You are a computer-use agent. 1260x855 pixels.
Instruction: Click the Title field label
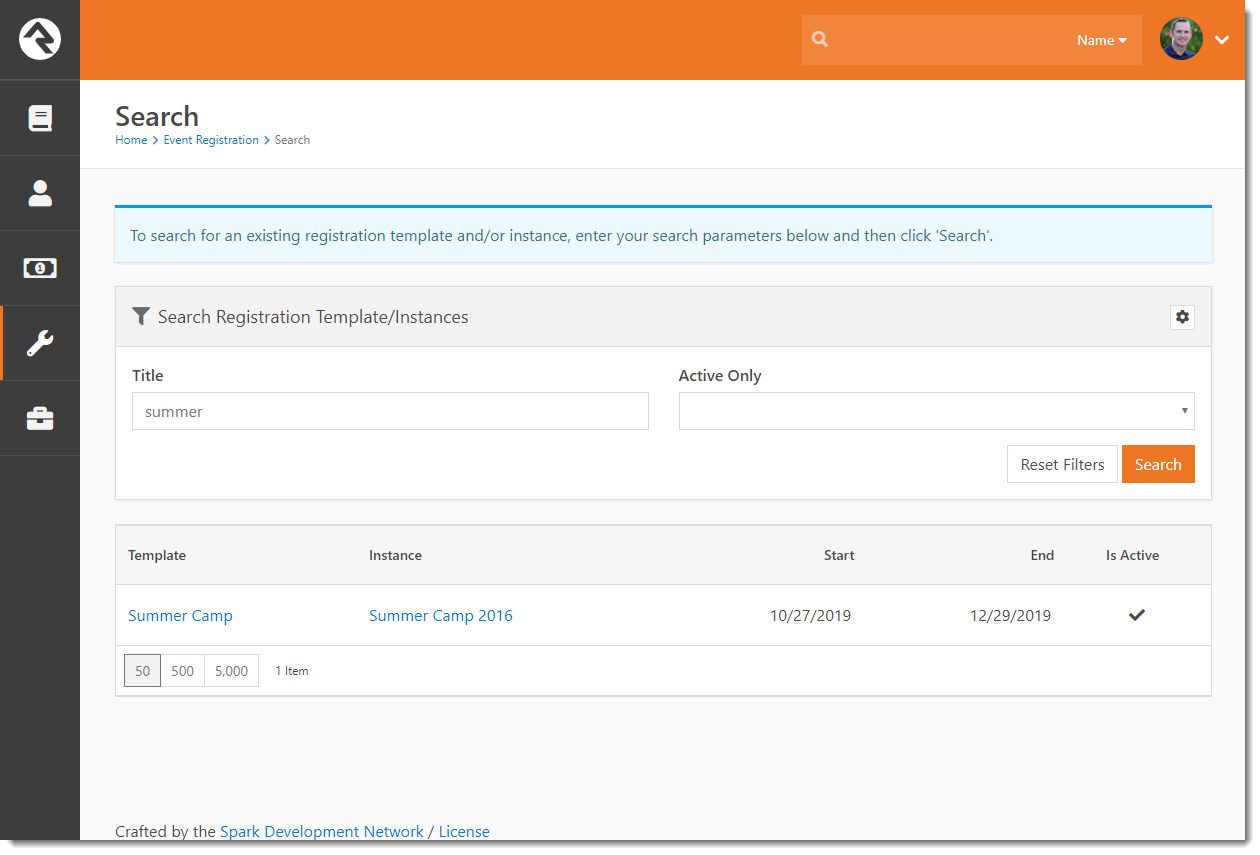[148, 376]
